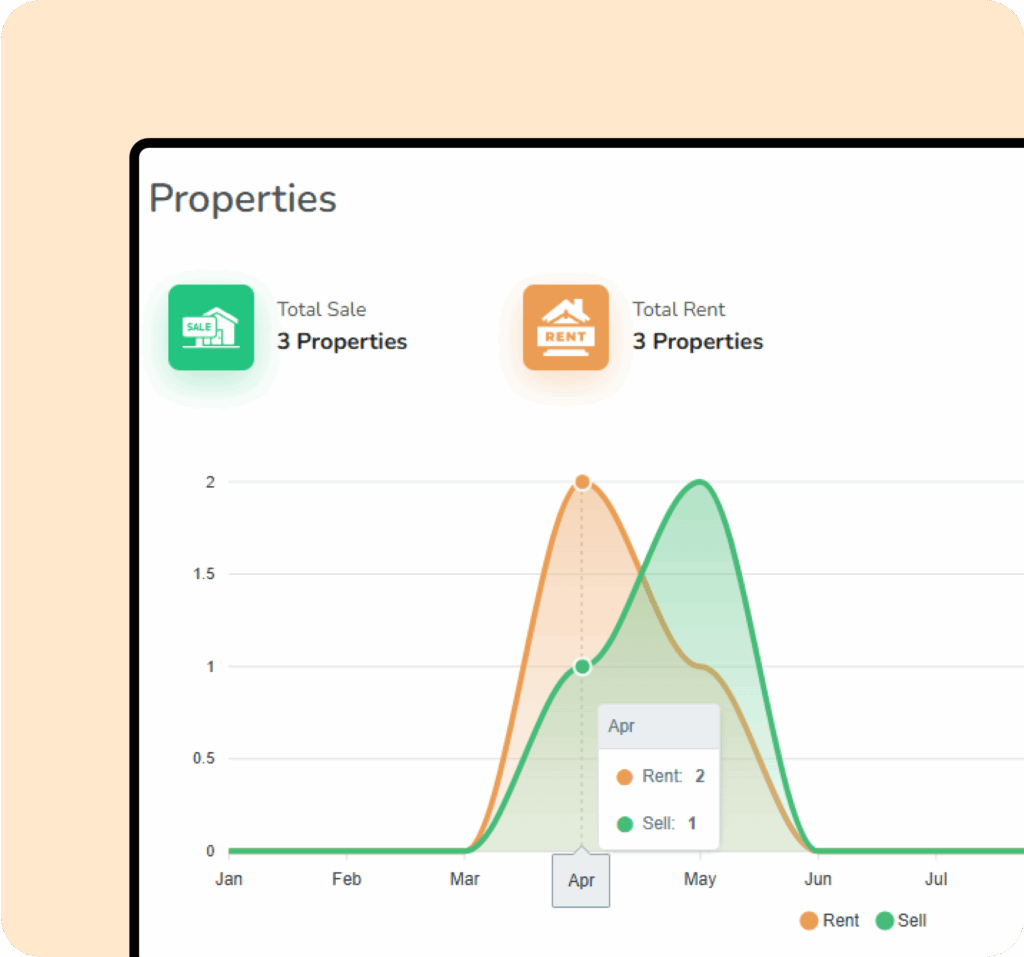The image size is (1024, 957).
Task: Toggle the Sell series in chart legend
Action: [x=901, y=920]
